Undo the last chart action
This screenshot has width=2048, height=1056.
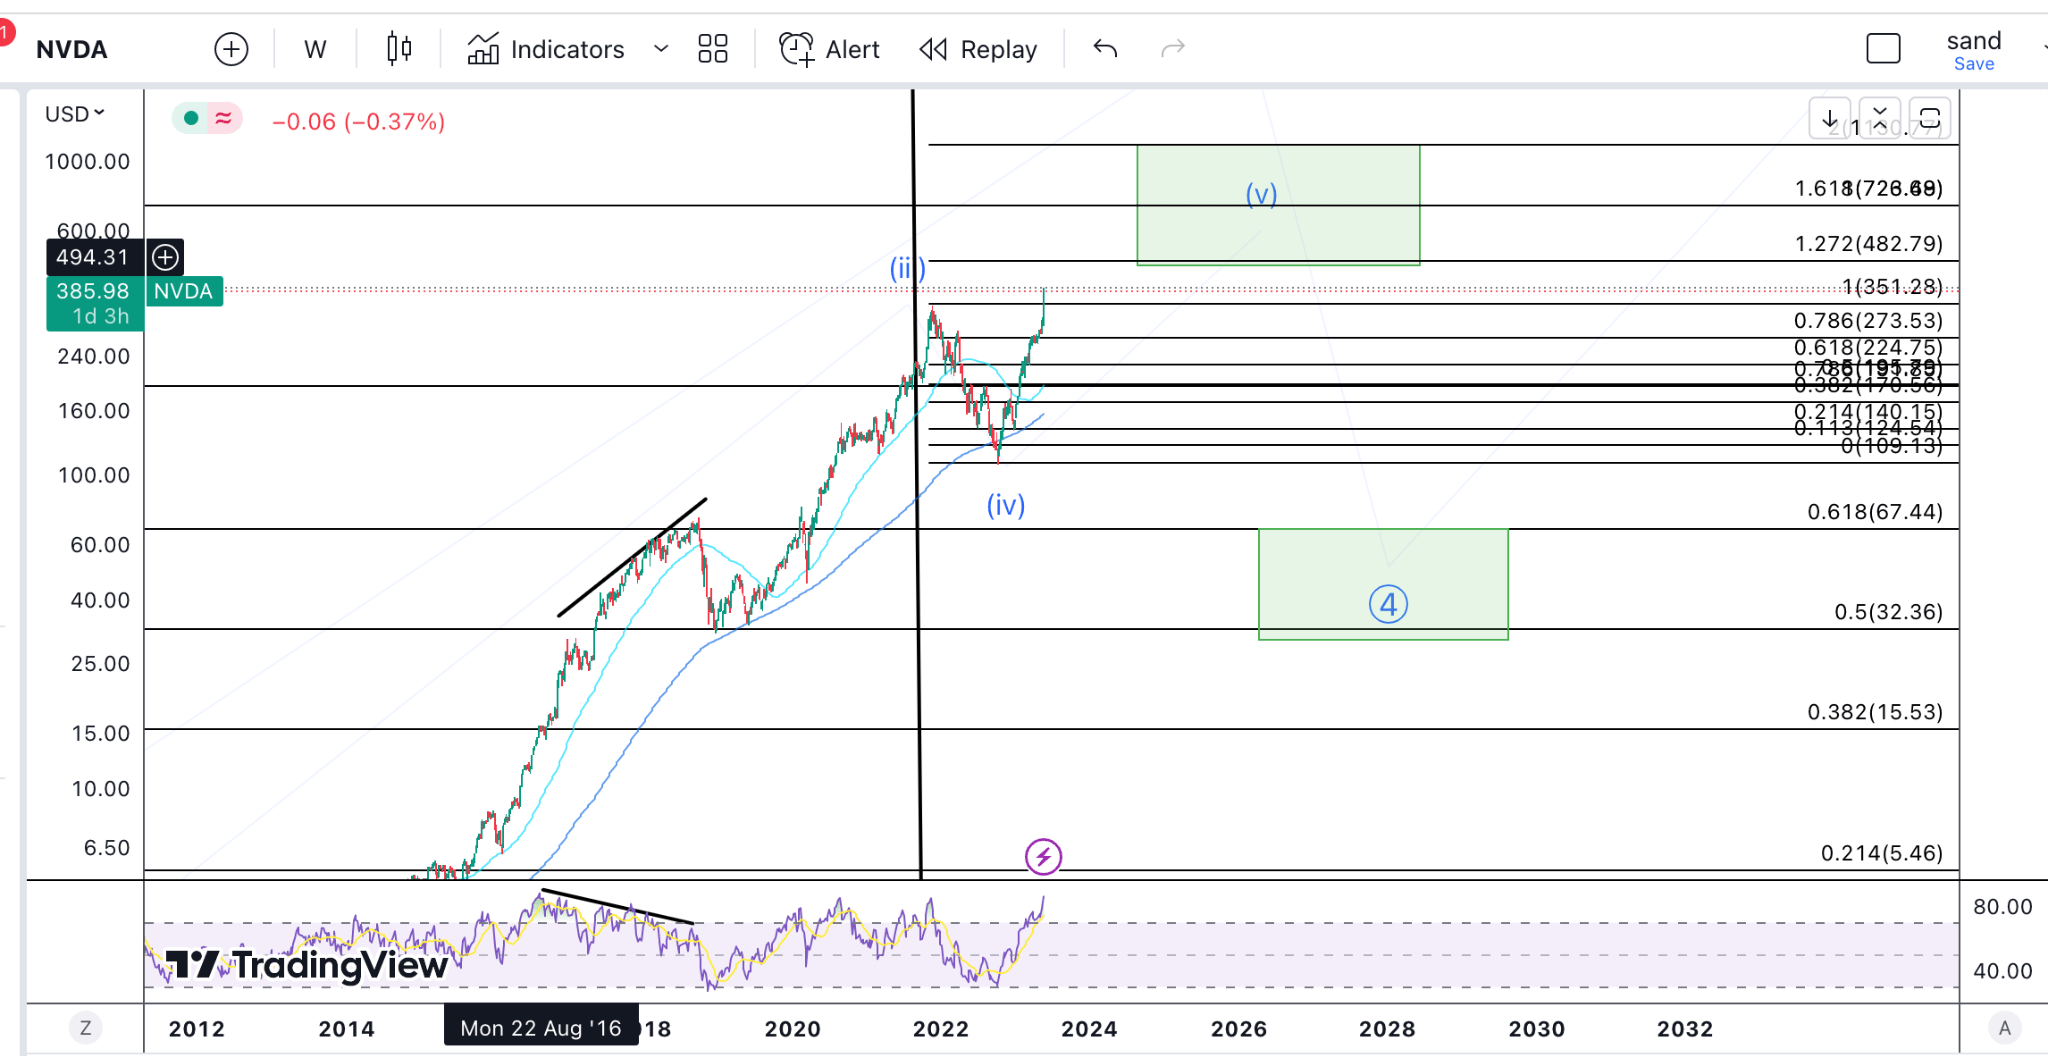(1105, 48)
